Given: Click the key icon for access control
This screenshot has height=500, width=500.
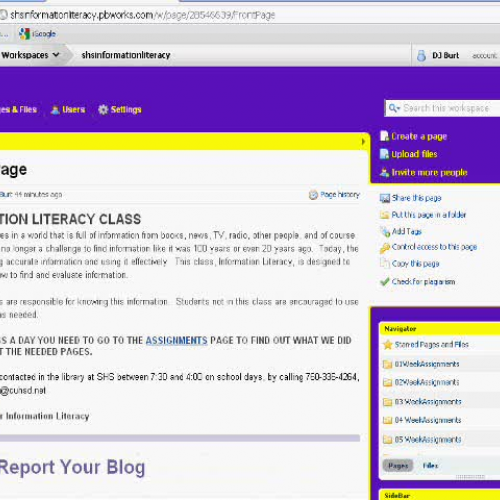Looking at the screenshot, I should pyautogui.click(x=385, y=248).
